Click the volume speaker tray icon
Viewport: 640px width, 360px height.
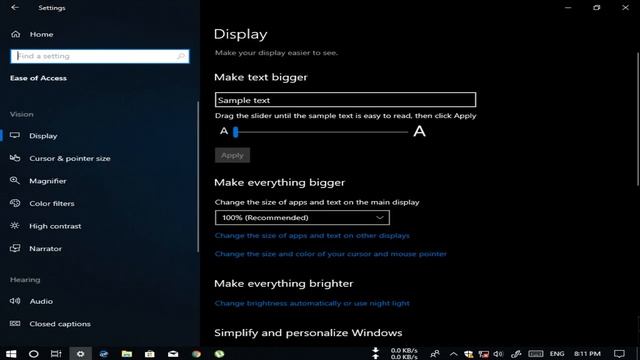click(x=498, y=354)
